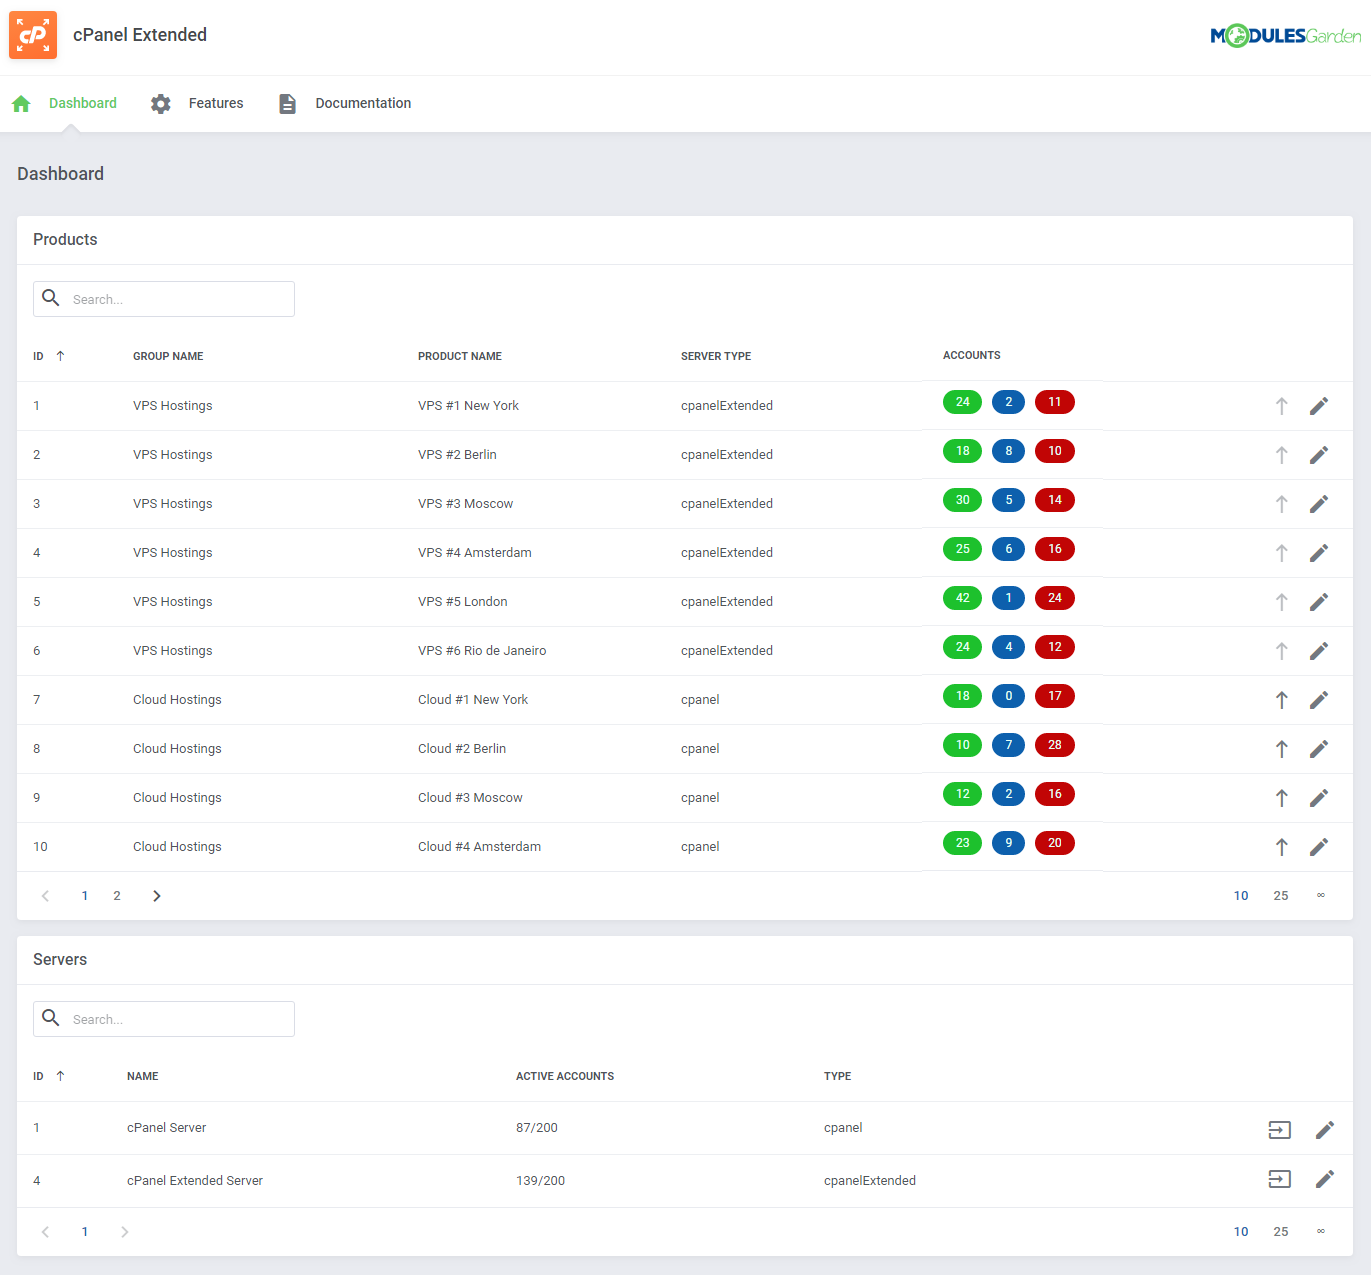Select the home icon next to Dashboard
Image resolution: width=1371 pixels, height=1275 pixels.
point(21,103)
